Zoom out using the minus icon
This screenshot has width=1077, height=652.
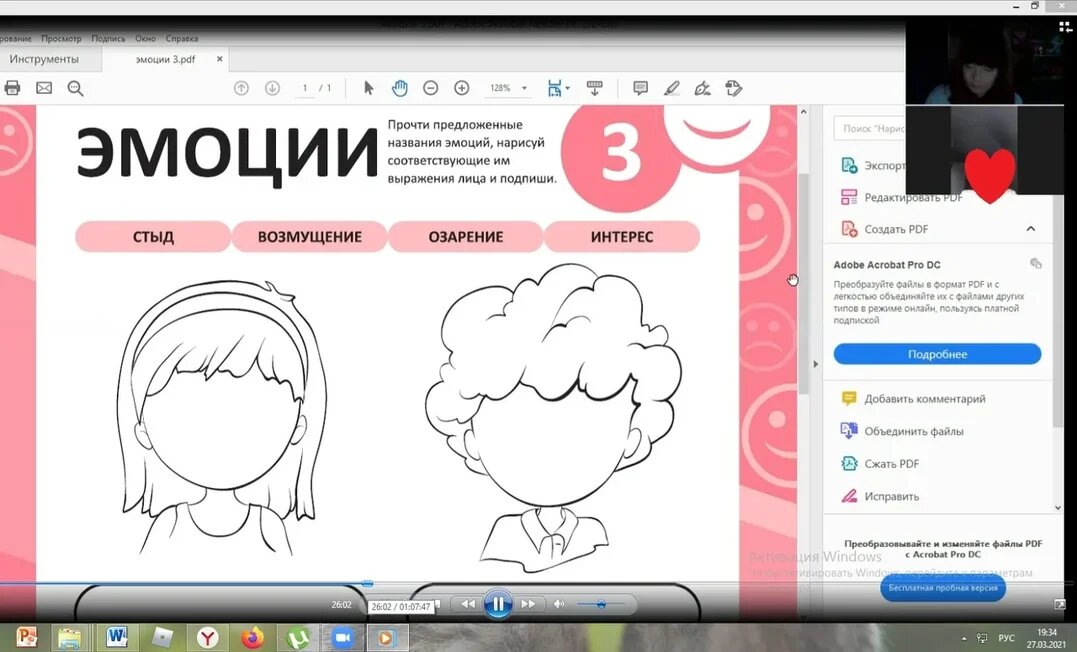pos(430,88)
